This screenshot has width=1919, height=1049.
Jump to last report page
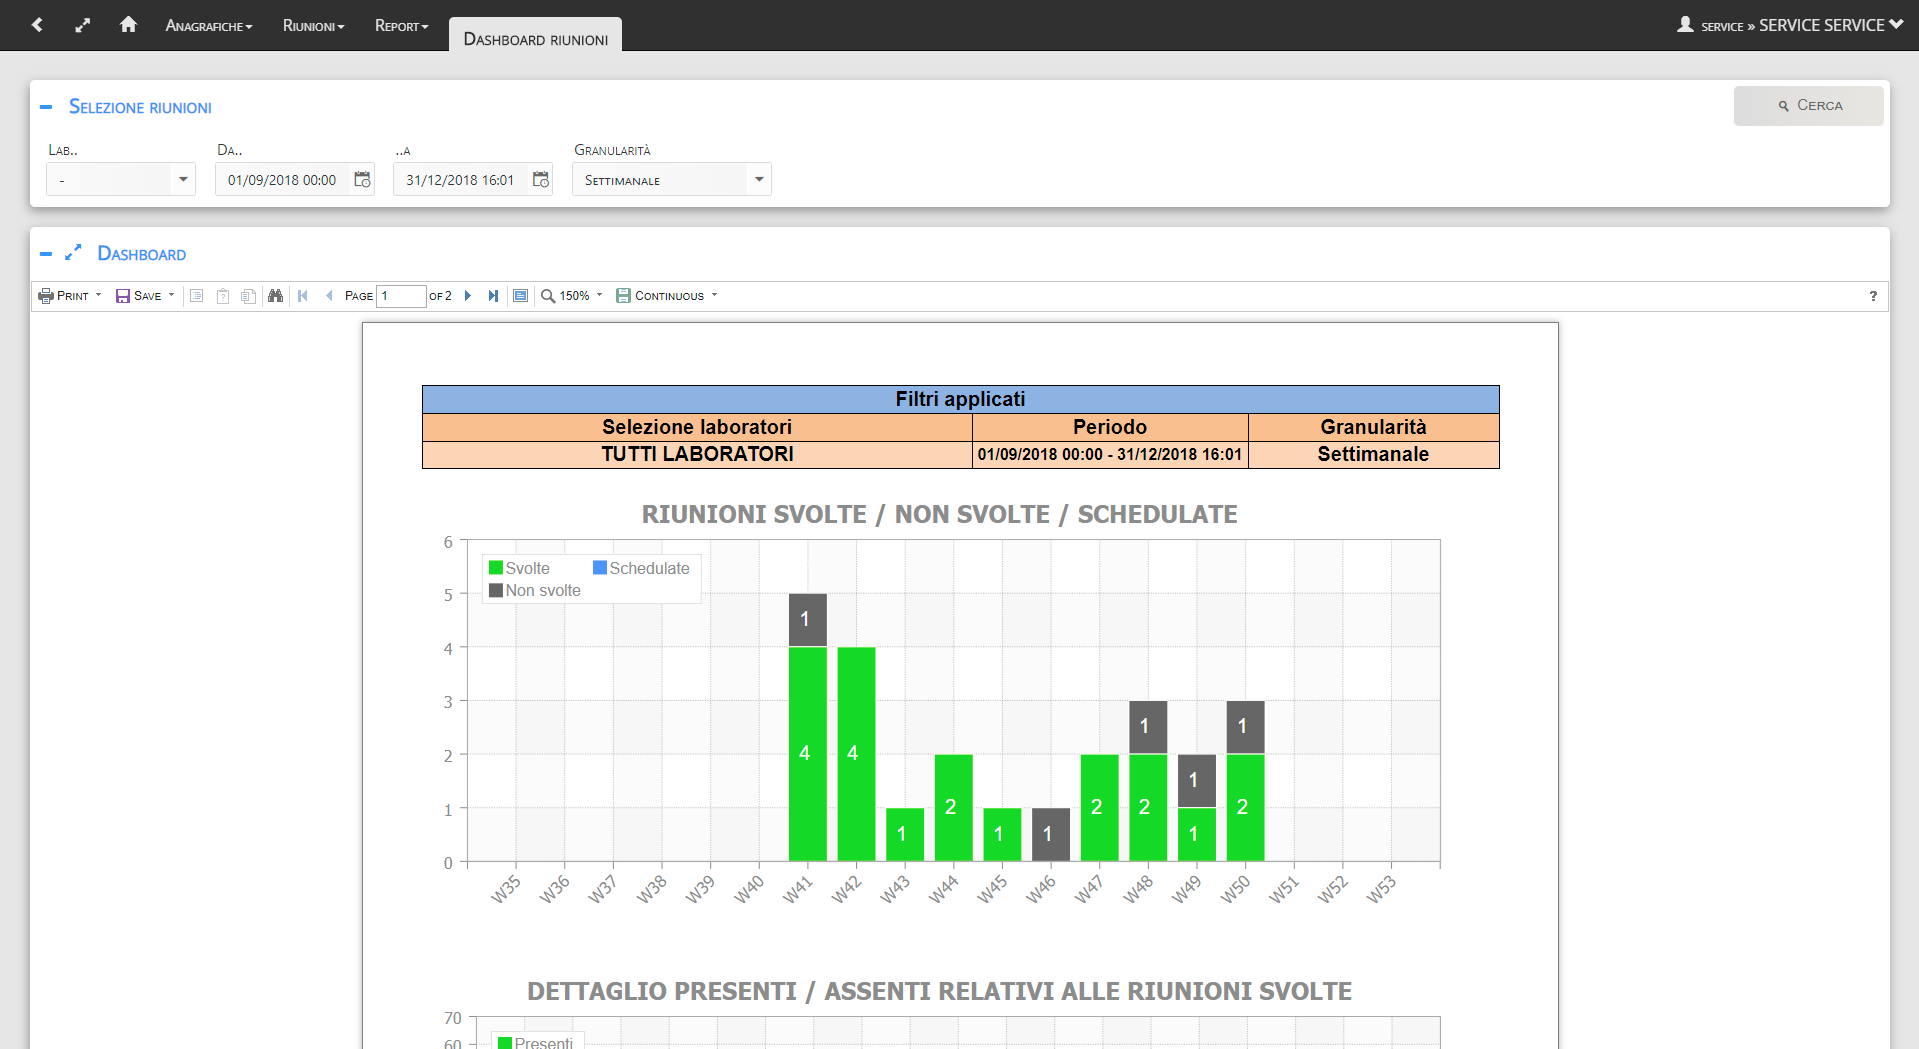click(493, 296)
